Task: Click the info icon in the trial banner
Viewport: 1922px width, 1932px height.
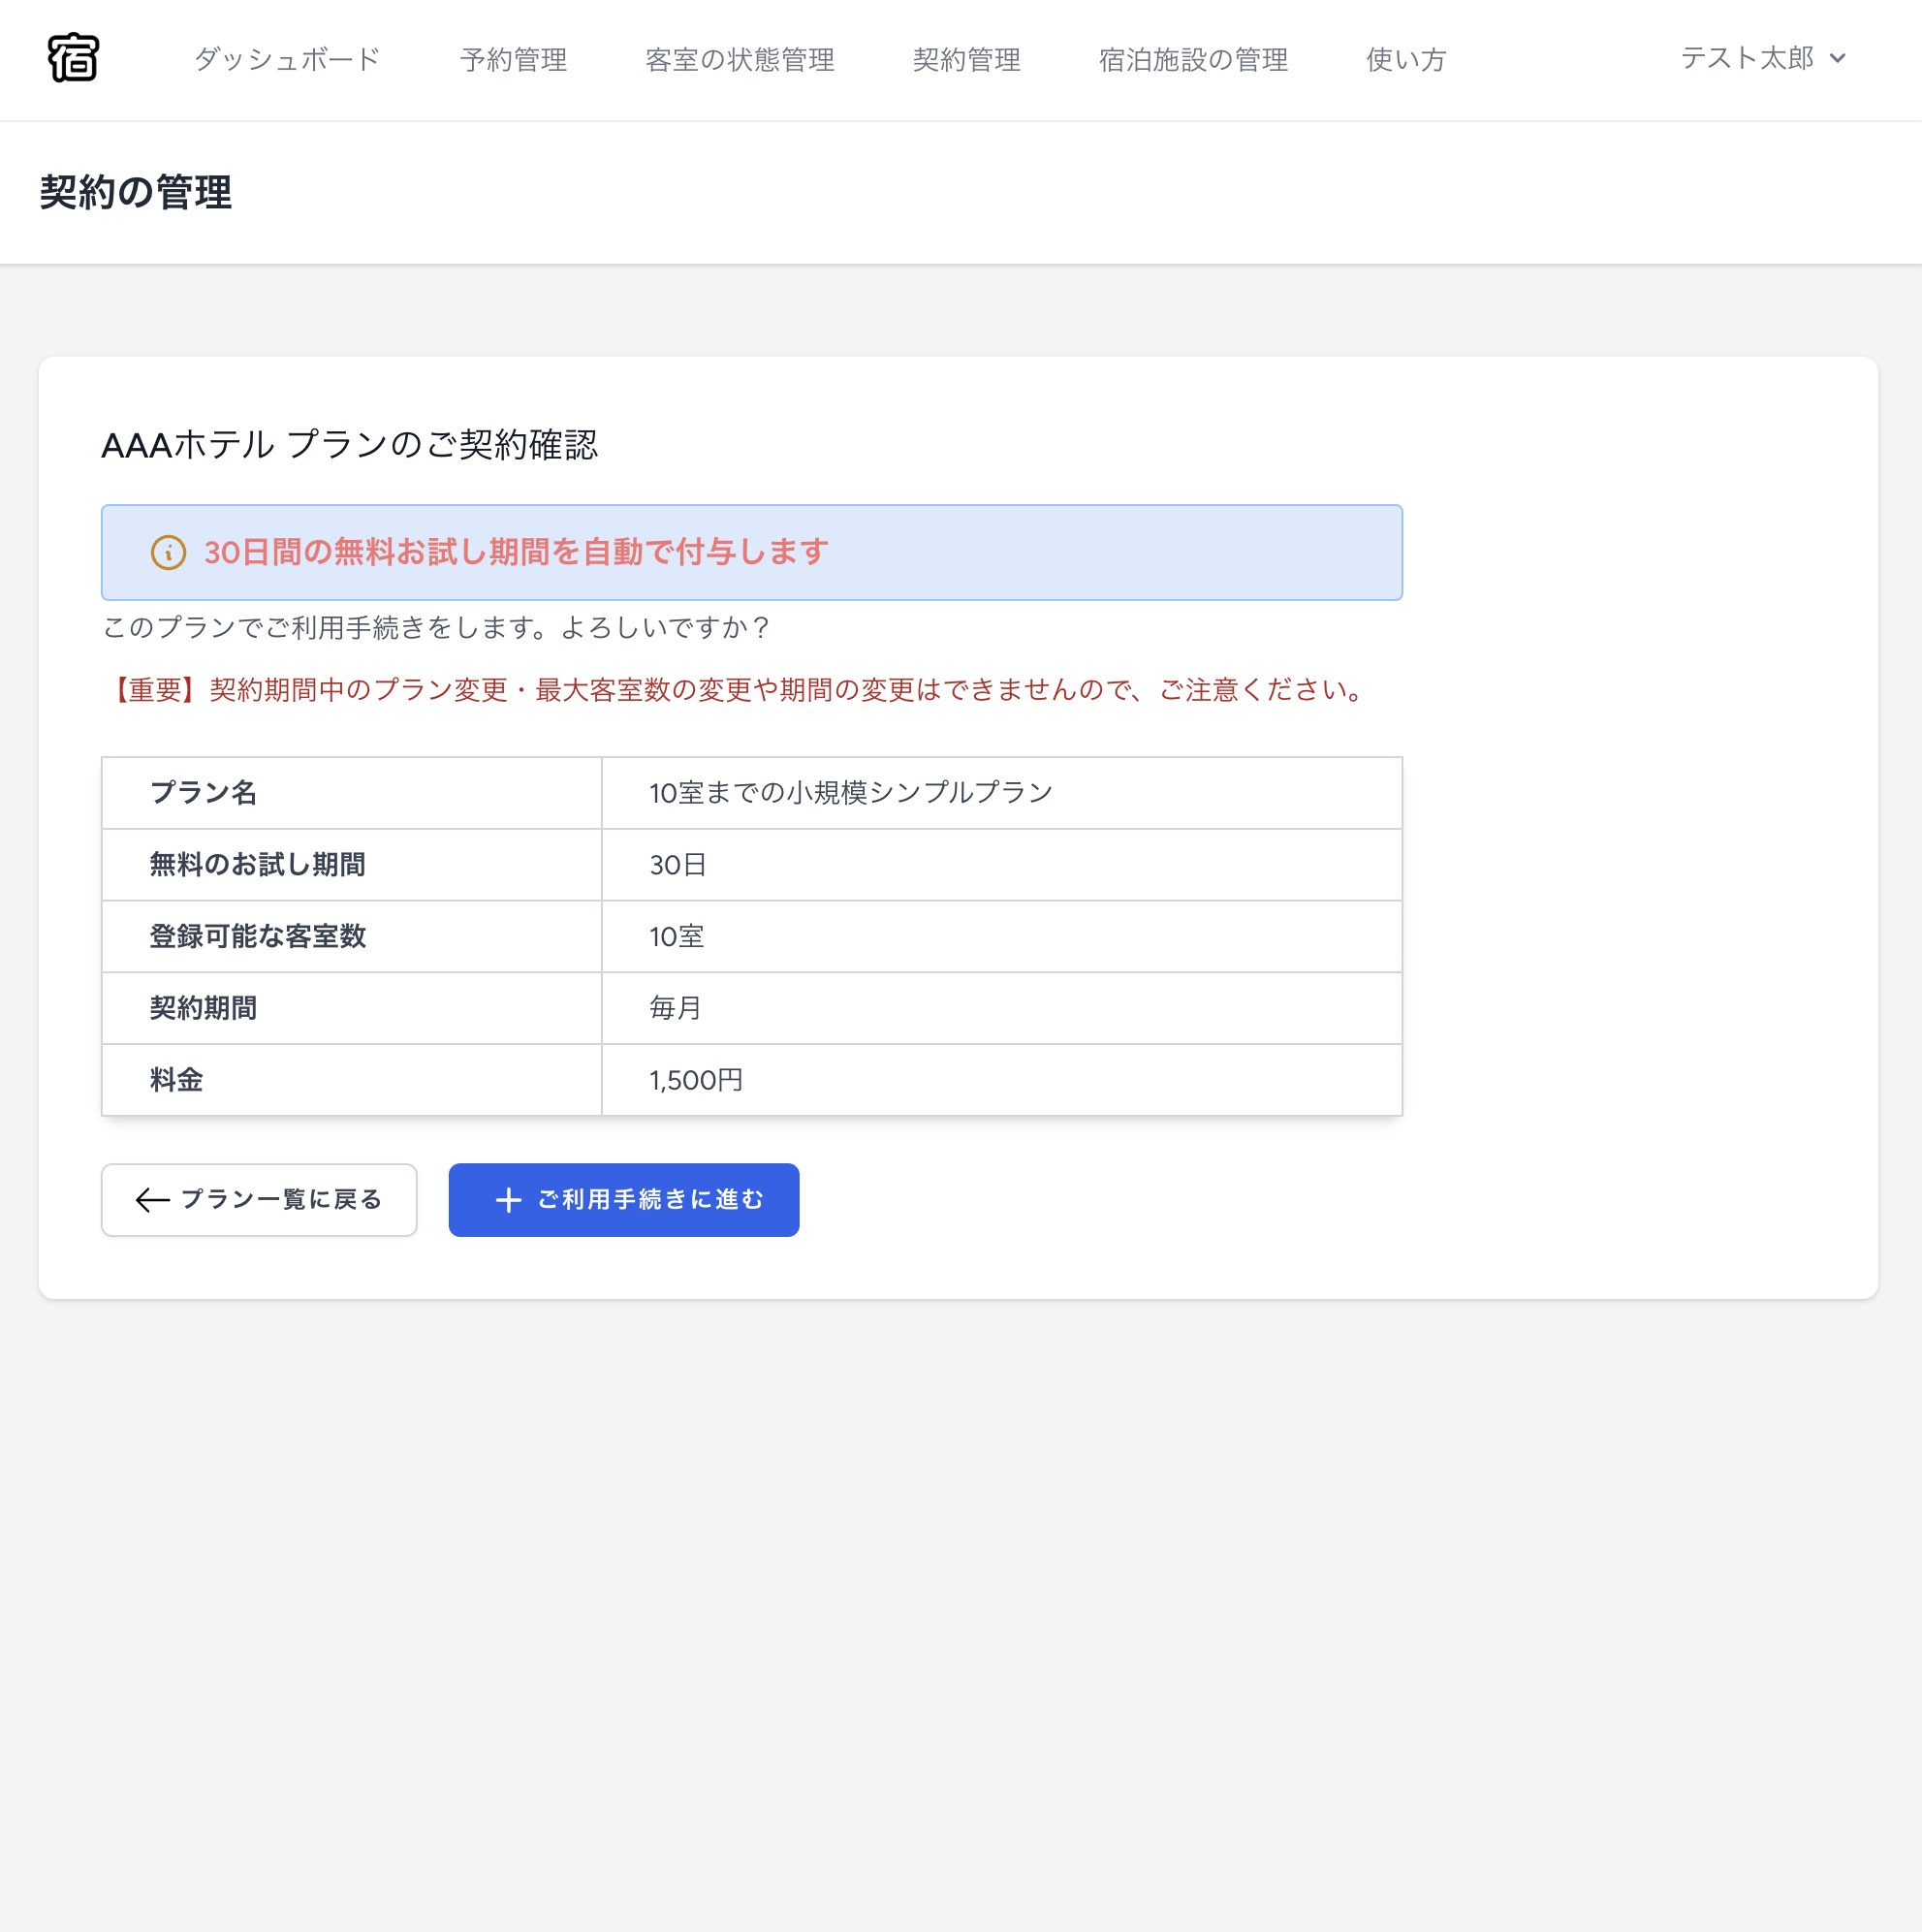Action: pos(168,552)
